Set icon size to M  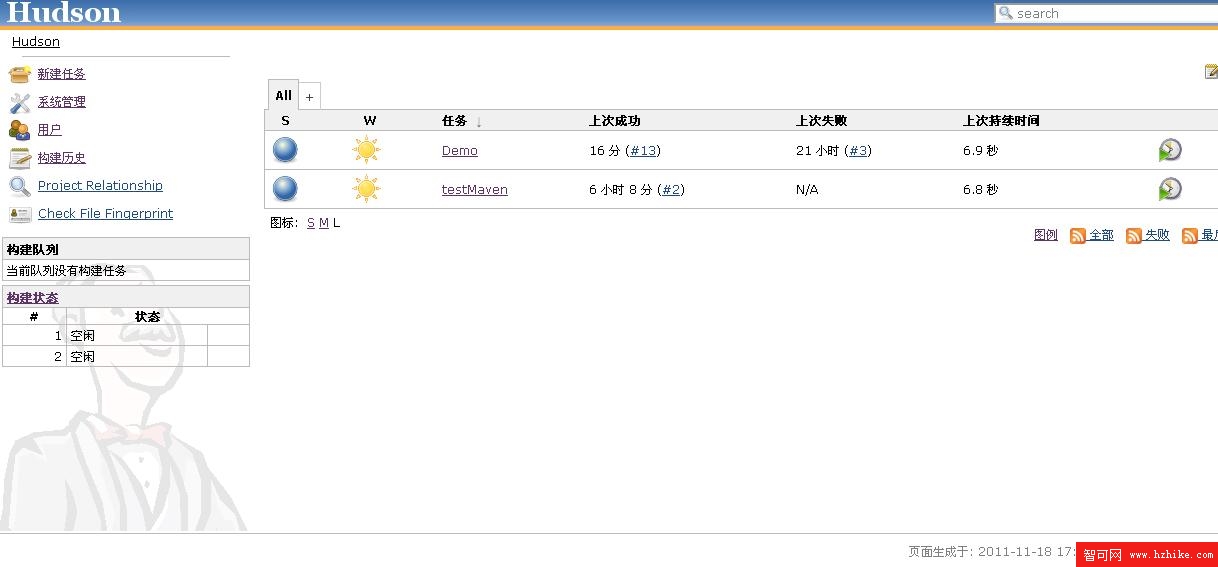pos(324,223)
